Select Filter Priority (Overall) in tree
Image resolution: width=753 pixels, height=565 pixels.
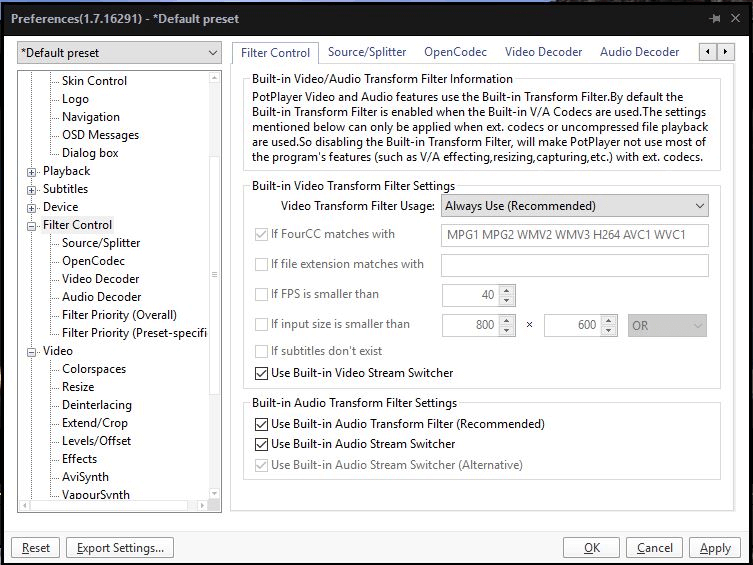click(x=119, y=315)
